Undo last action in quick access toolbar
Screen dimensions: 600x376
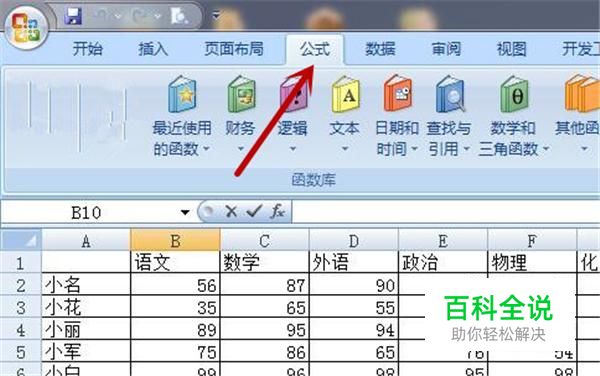(x=102, y=15)
